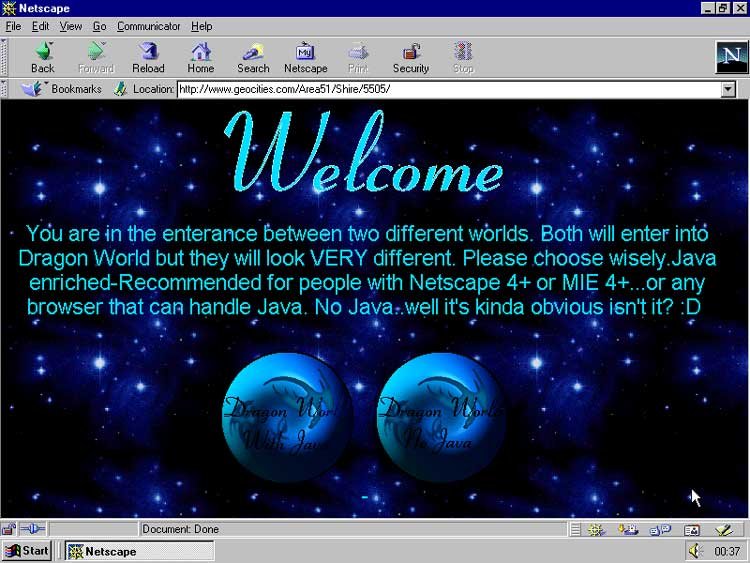Open the Location URL history dropdown
The width and height of the screenshot is (750, 563).
[x=728, y=89]
